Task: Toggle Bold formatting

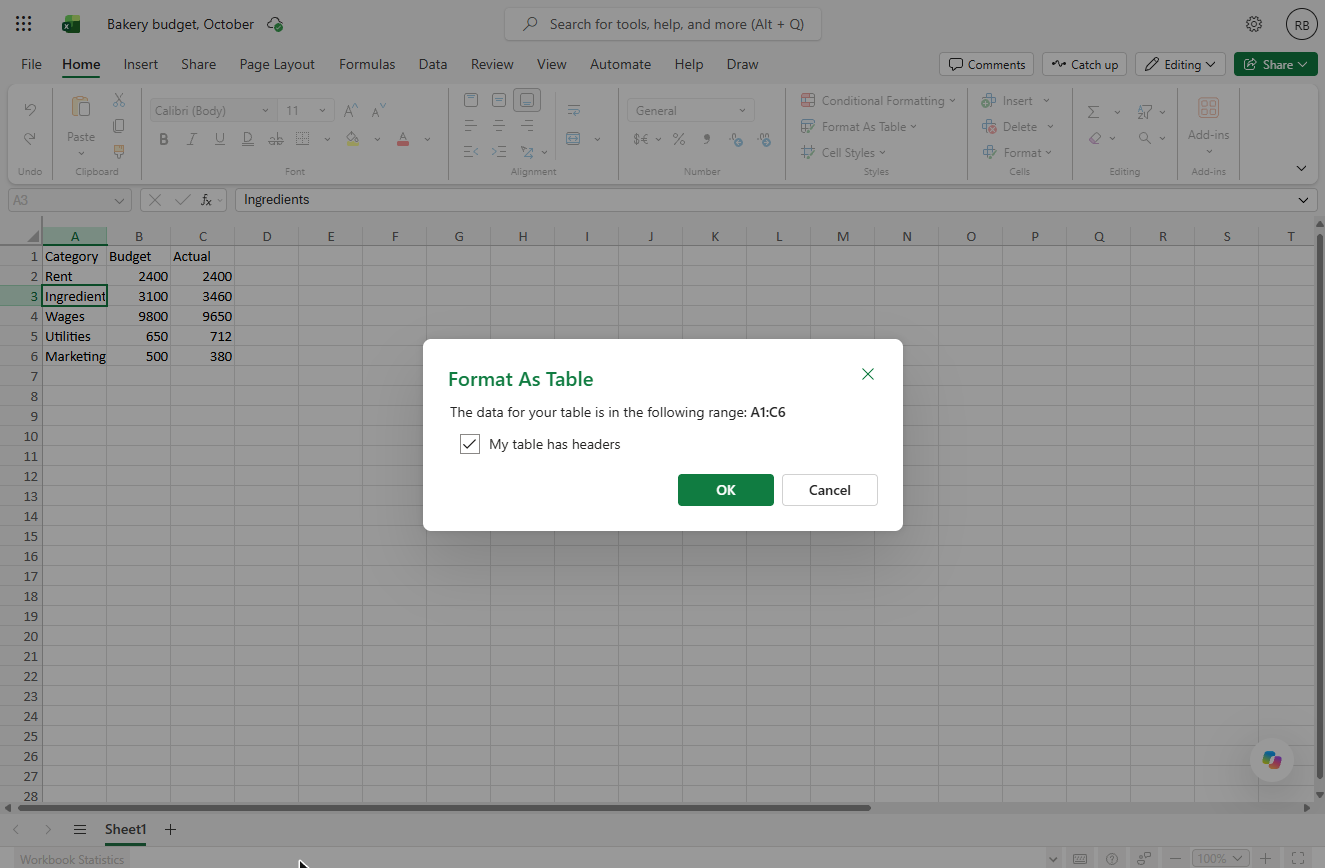Action: (164, 139)
